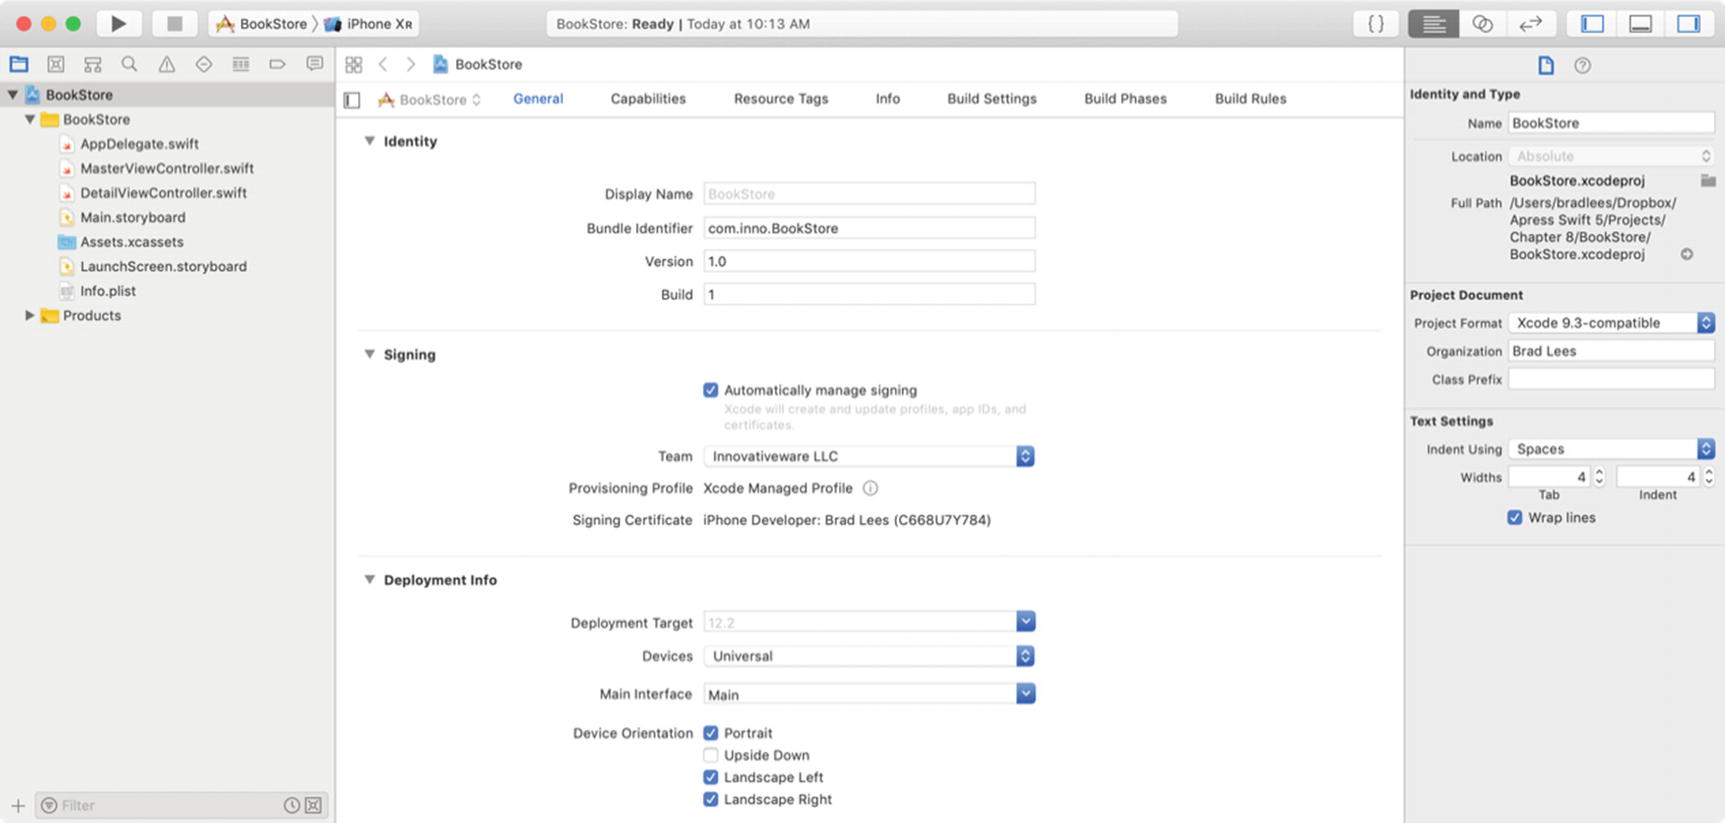
Task: Reveal project path in Finder arrow
Action: coord(1687,254)
